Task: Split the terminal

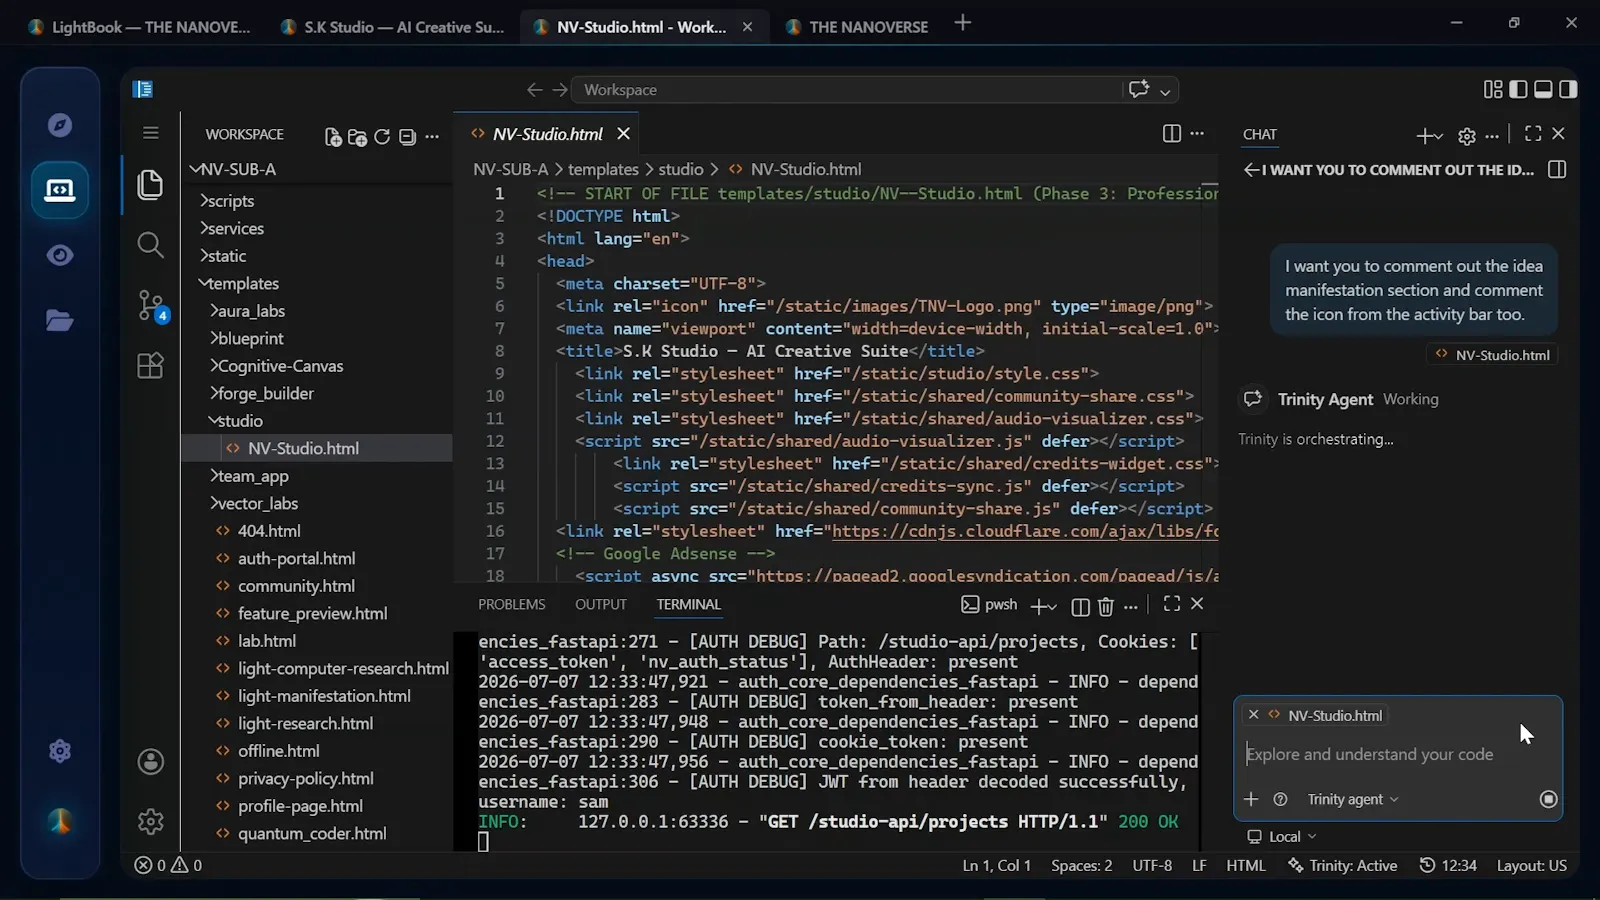Action: click(x=1080, y=606)
